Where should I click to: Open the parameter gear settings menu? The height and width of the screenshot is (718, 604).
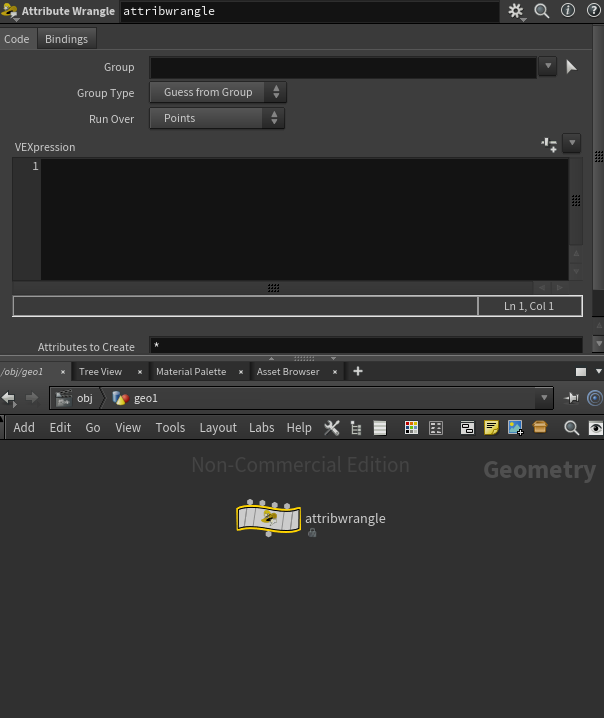(516, 11)
